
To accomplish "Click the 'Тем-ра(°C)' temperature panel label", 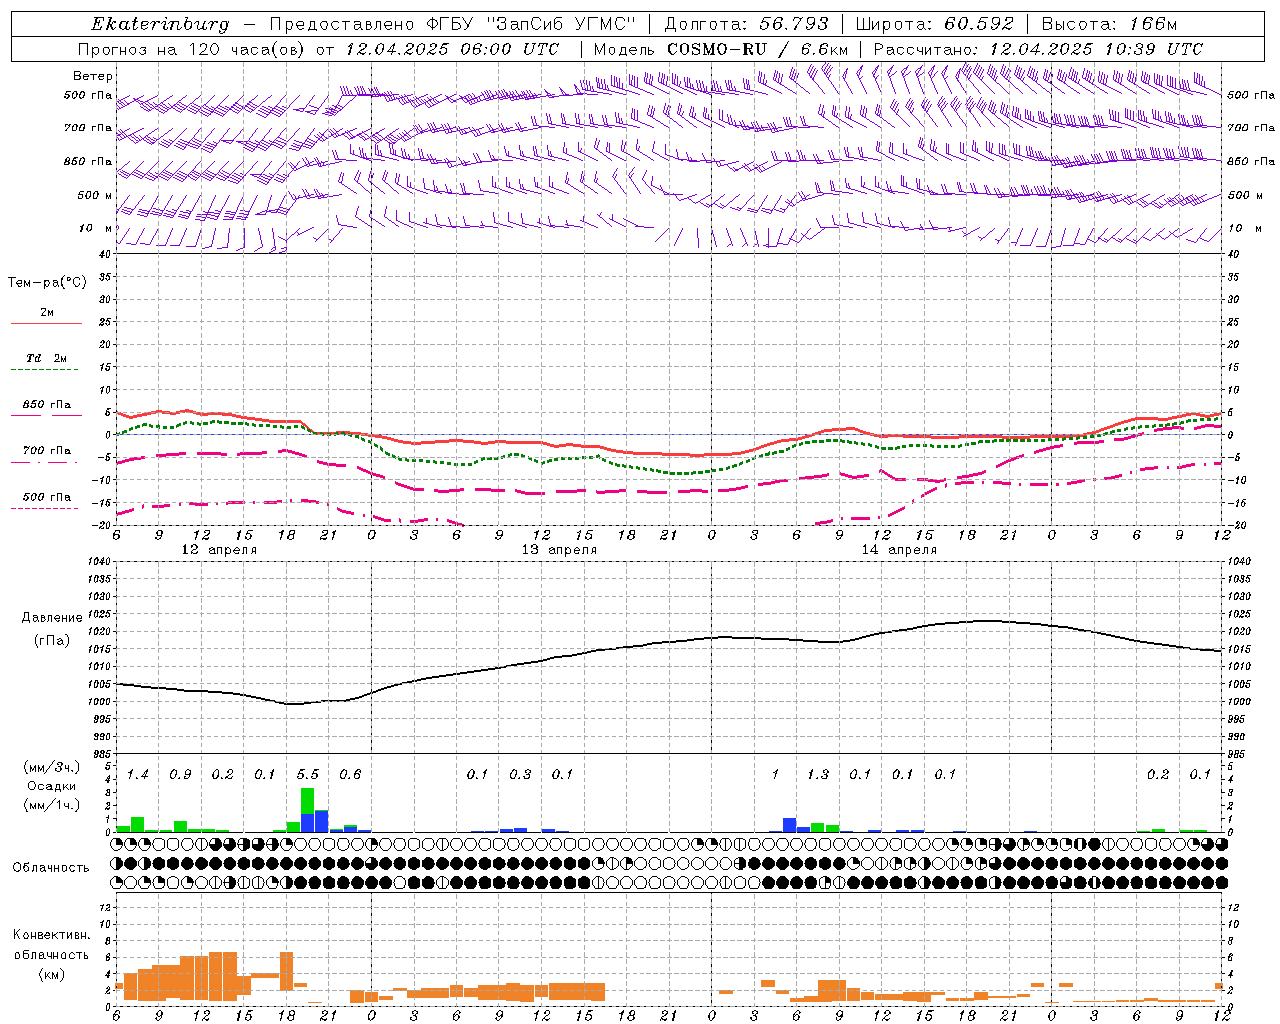I will [x=47, y=283].
